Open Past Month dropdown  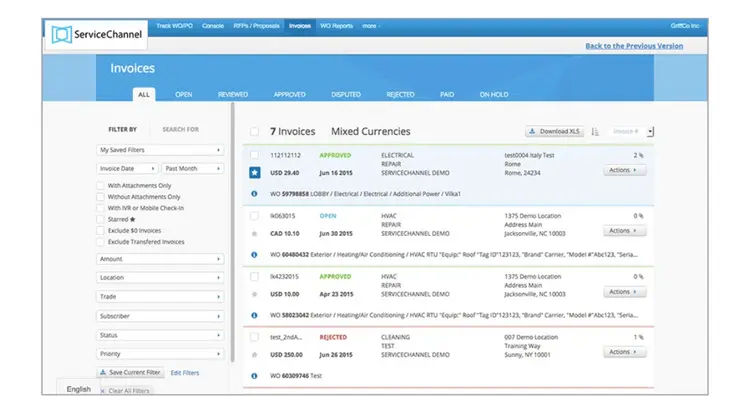192,168
